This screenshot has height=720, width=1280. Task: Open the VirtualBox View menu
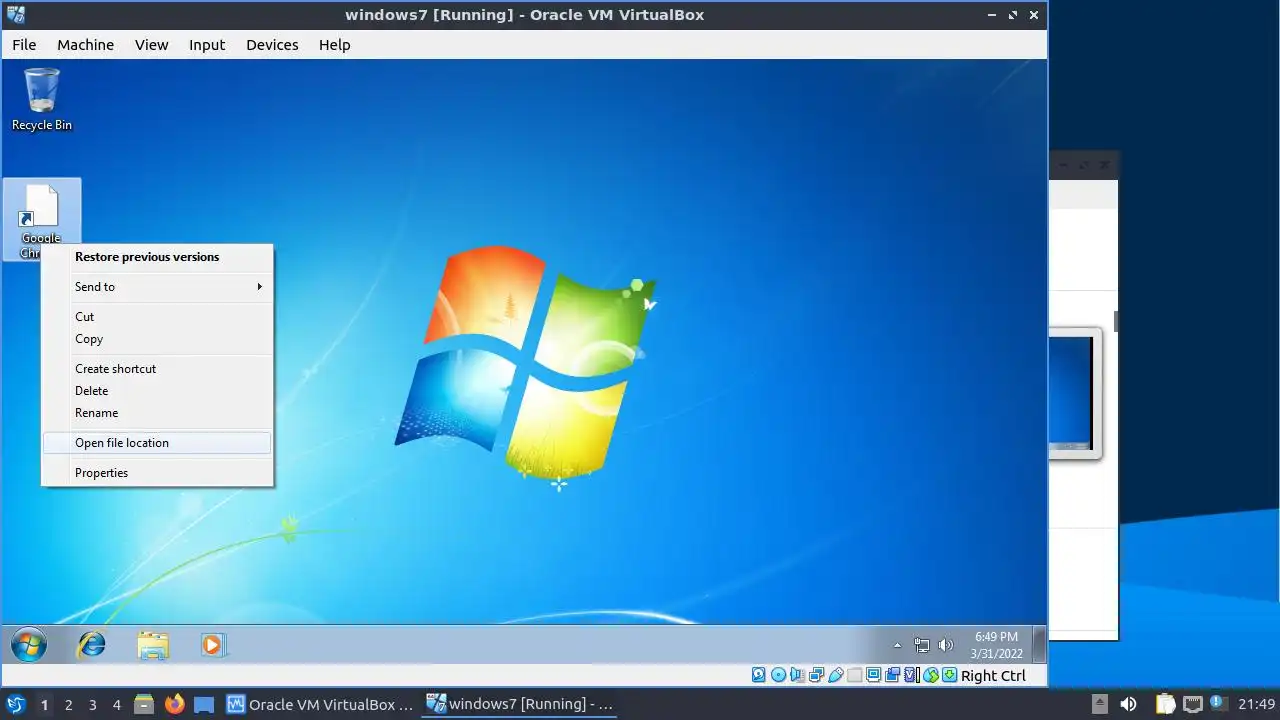[152, 45]
